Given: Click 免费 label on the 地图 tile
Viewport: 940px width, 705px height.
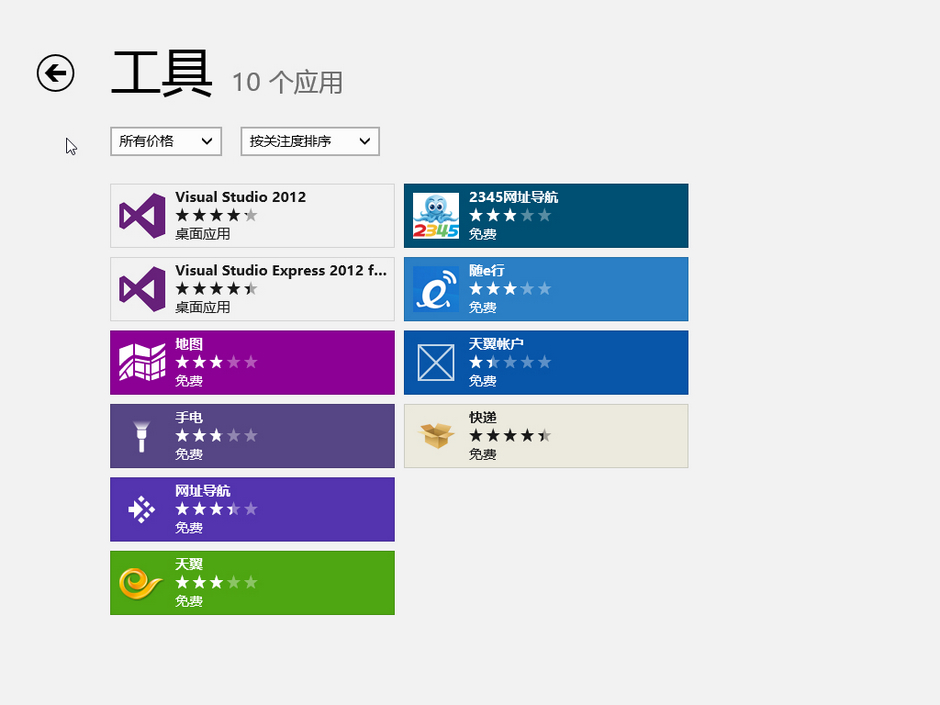Looking at the screenshot, I should 189,381.
